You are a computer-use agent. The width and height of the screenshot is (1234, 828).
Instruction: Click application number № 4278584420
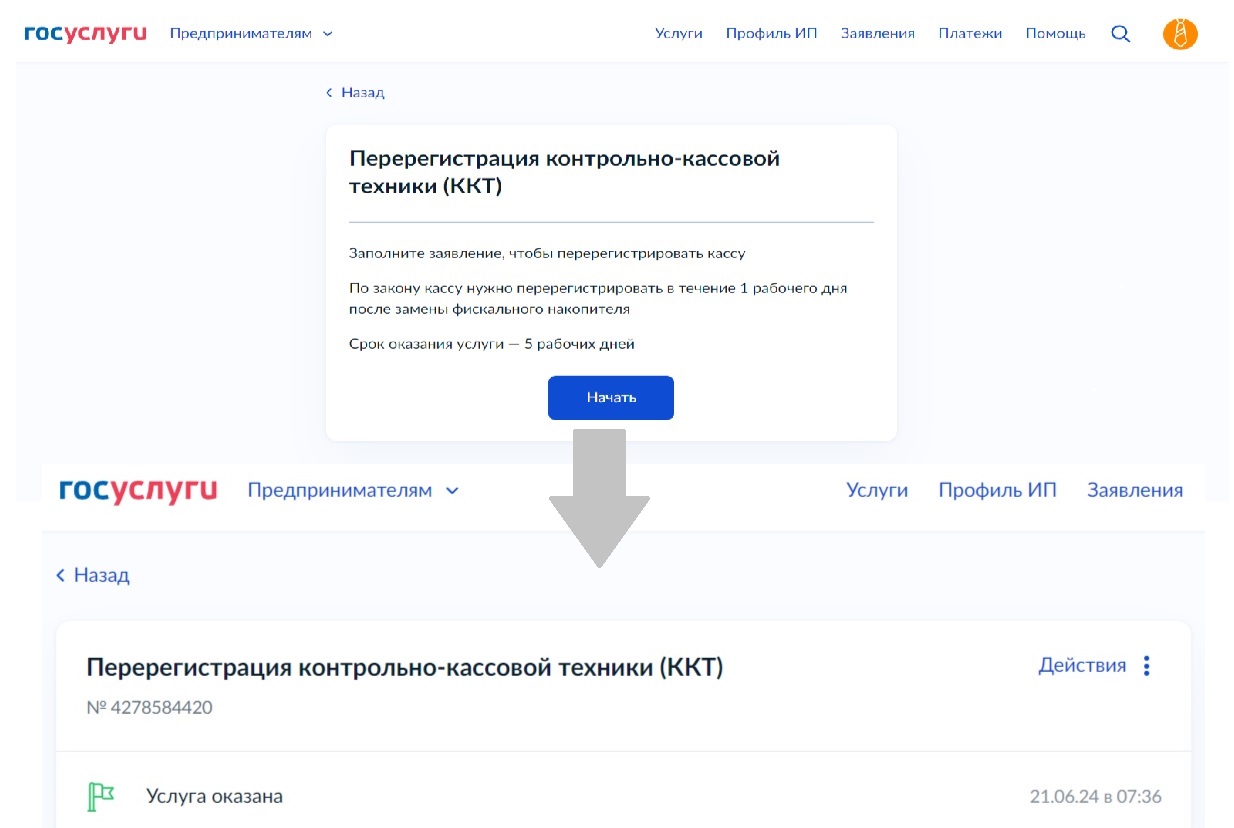(149, 708)
